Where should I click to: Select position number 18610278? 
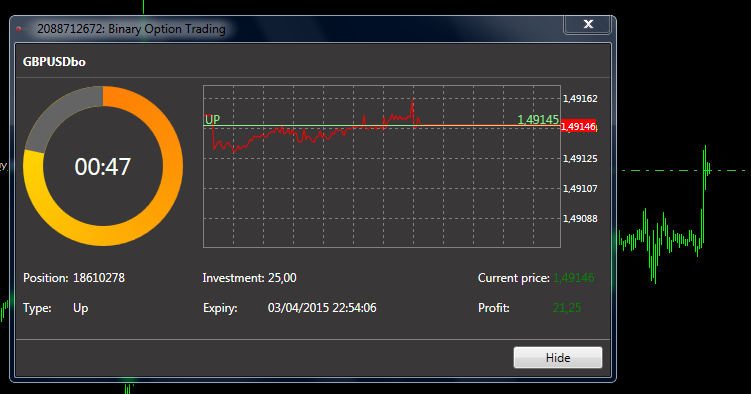point(99,278)
